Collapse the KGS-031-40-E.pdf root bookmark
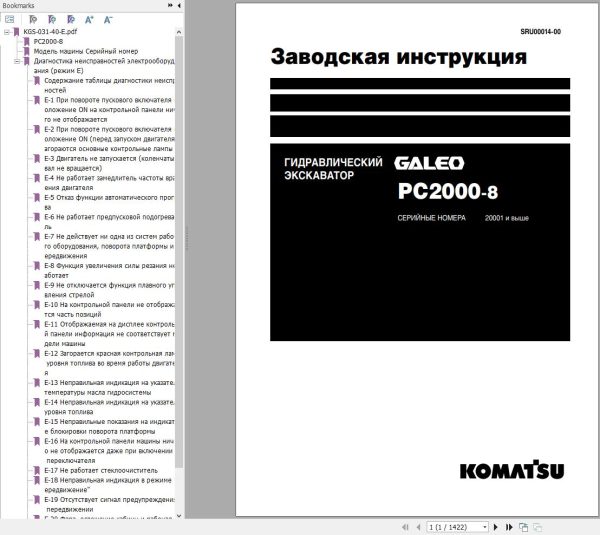The image size is (600, 535). point(7,32)
